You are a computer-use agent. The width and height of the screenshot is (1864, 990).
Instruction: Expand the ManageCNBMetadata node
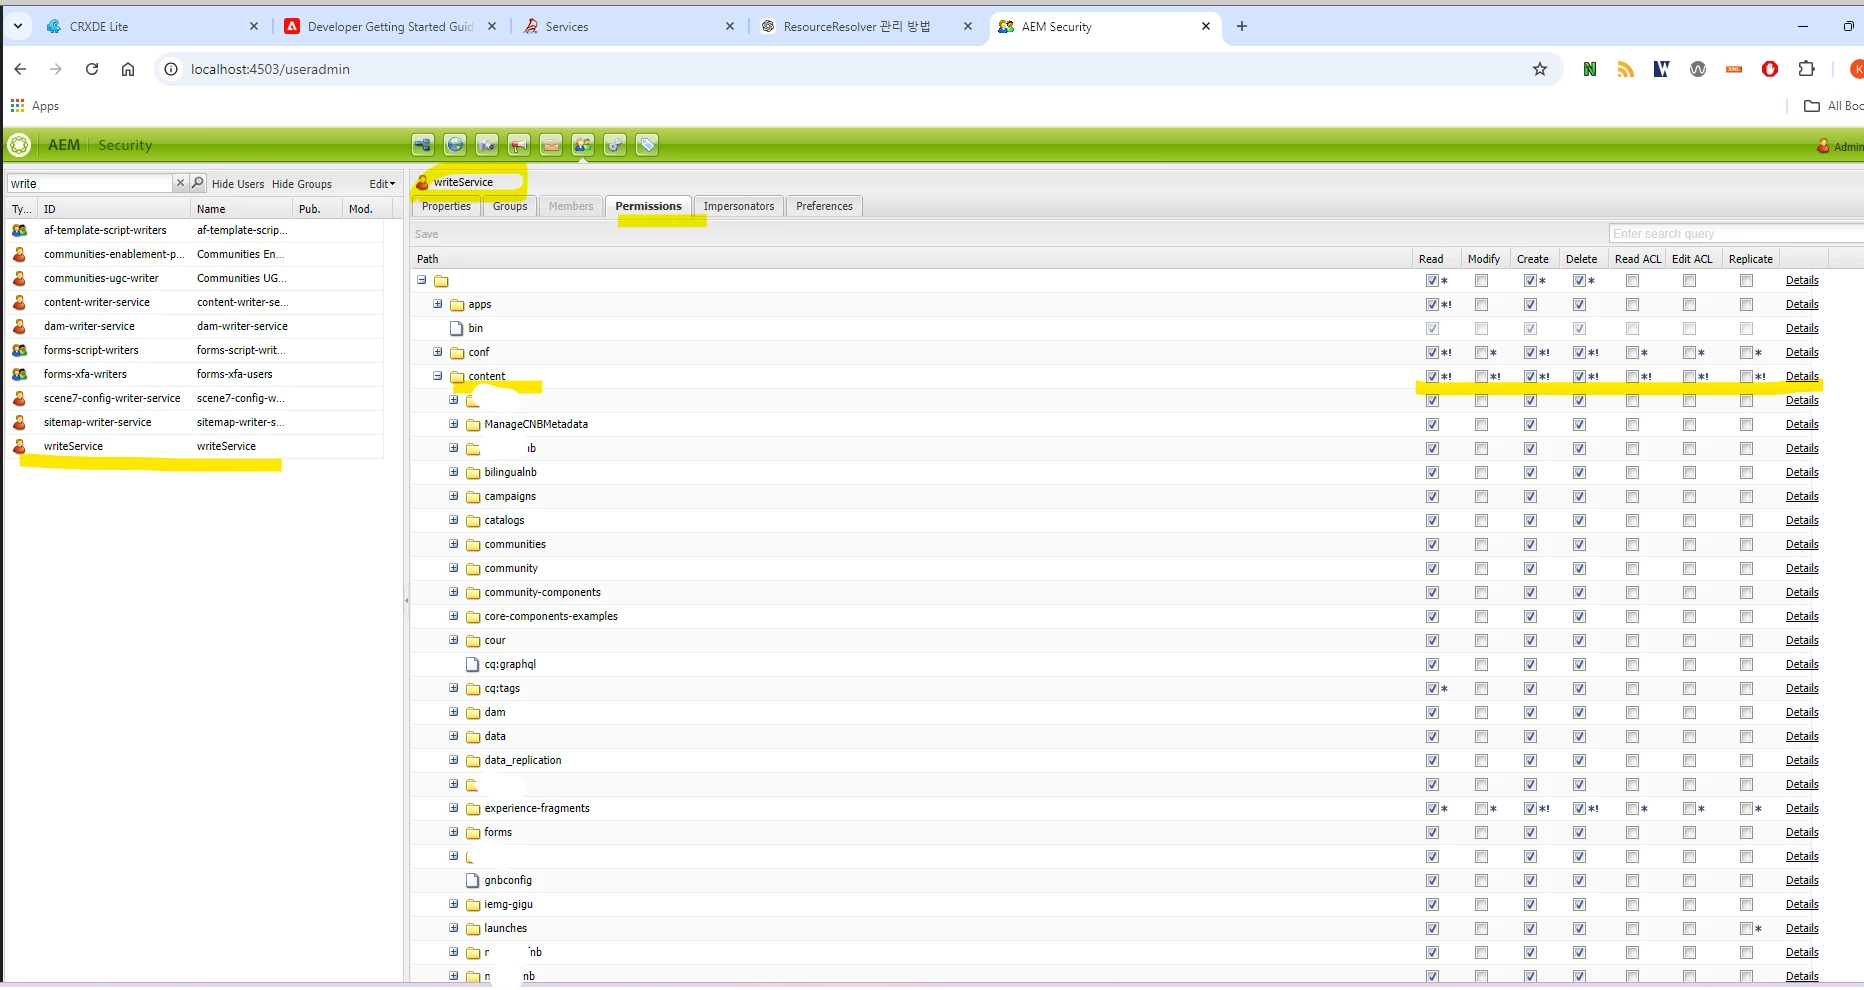(453, 424)
